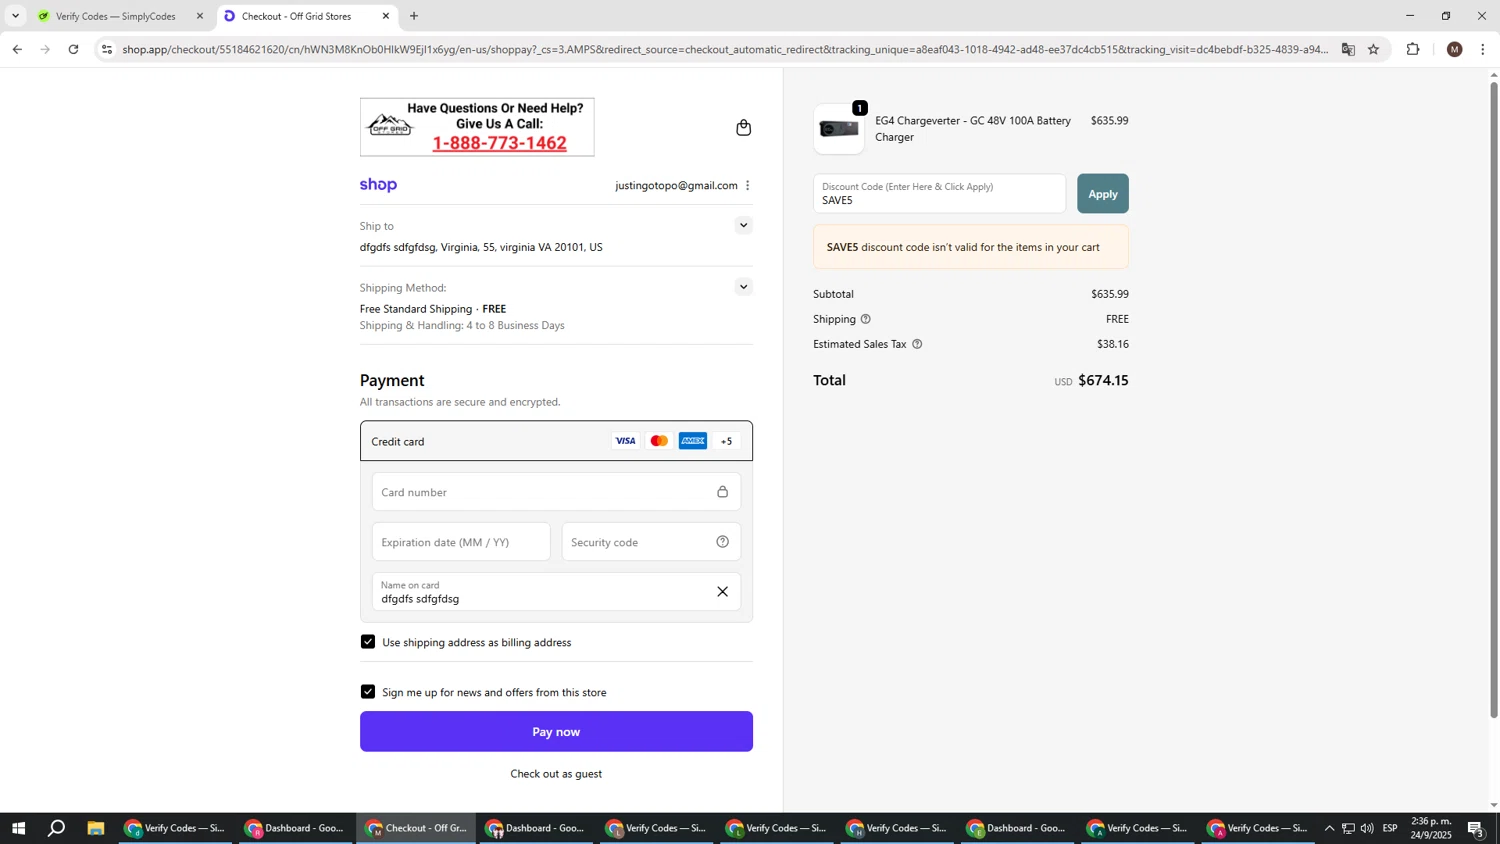Apply the discount code
The width and height of the screenshot is (1500, 844).
tap(1102, 194)
